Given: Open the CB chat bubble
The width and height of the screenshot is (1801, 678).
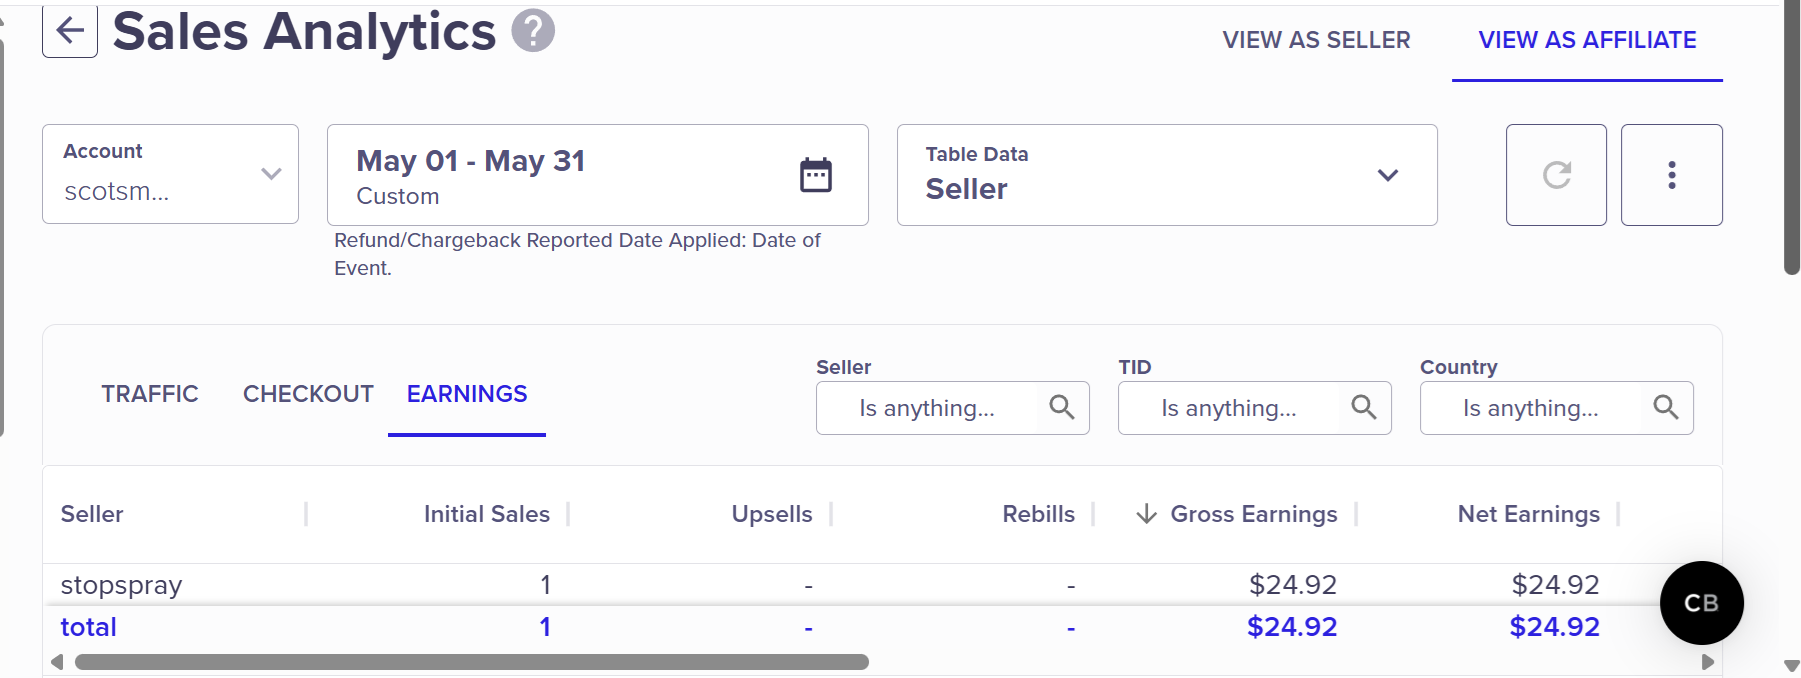Looking at the screenshot, I should (x=1702, y=603).
